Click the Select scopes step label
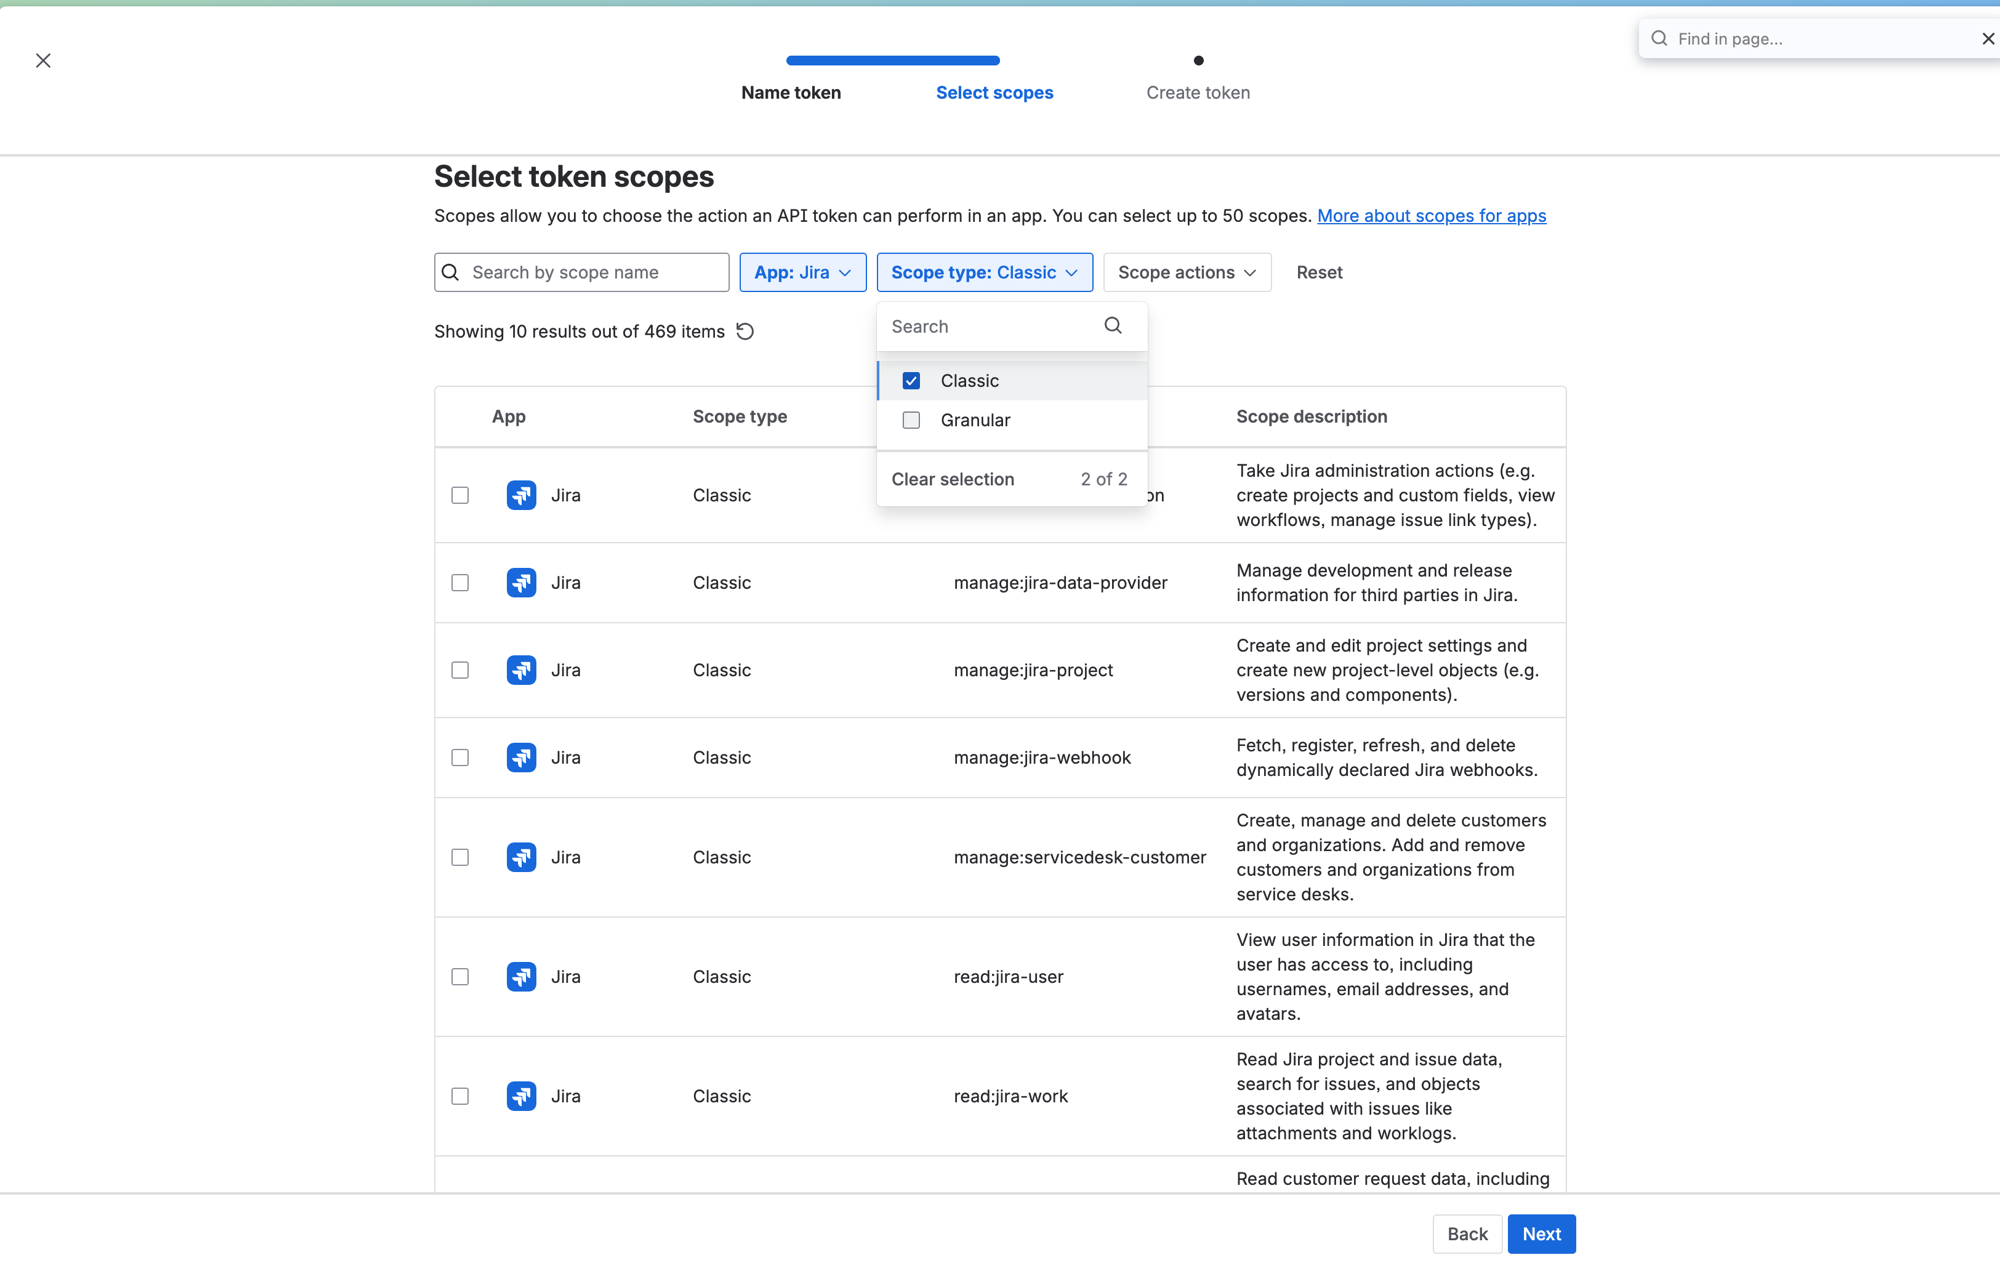Screen dimensions: 2000x1270 pyautogui.click(x=994, y=92)
